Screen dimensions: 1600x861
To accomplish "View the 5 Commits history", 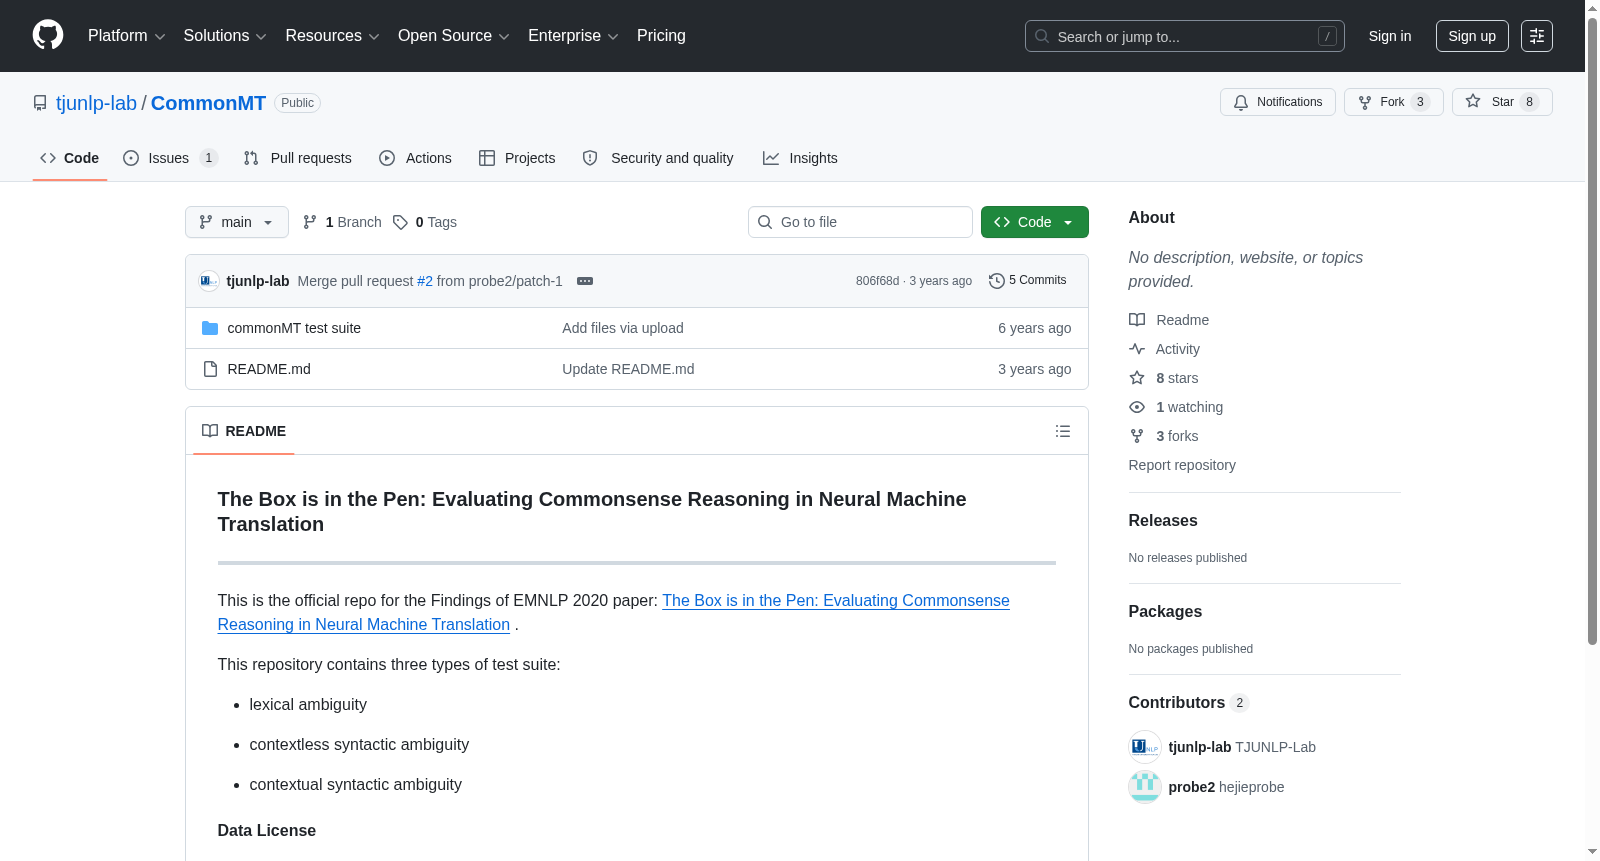I will click(x=1028, y=280).
